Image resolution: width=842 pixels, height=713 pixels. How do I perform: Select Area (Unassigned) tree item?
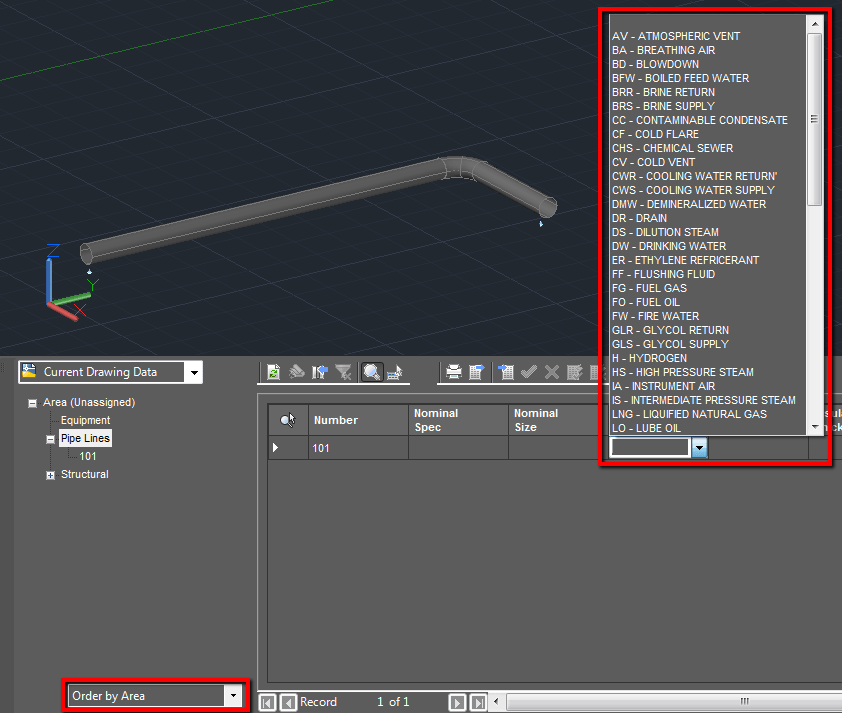point(89,402)
